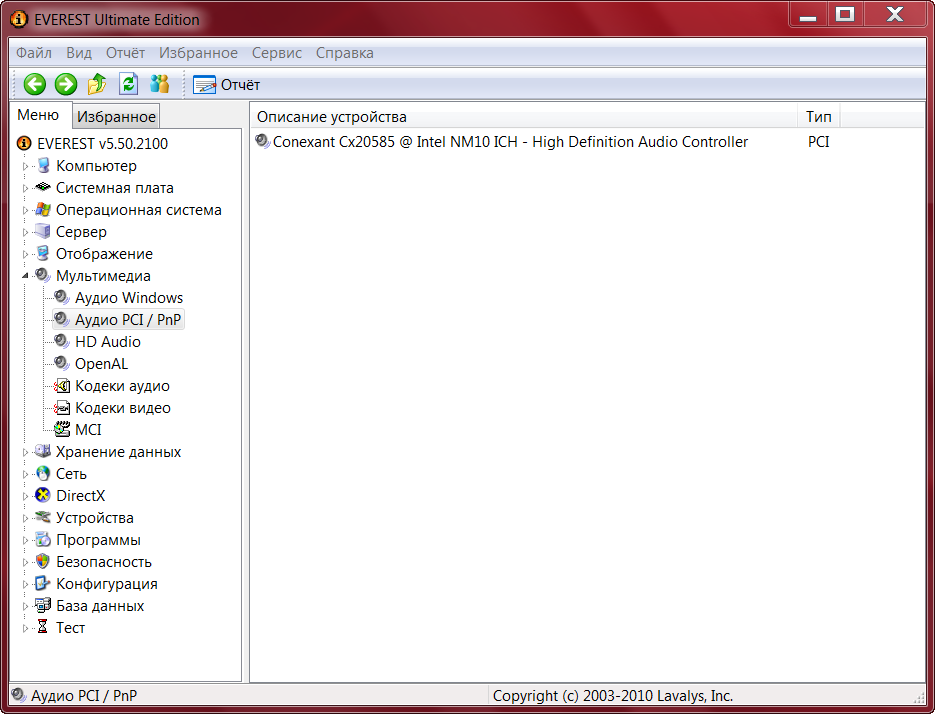Collapse the Мультимедиа tree node
Screen dimensions: 935x714
(x=26, y=276)
